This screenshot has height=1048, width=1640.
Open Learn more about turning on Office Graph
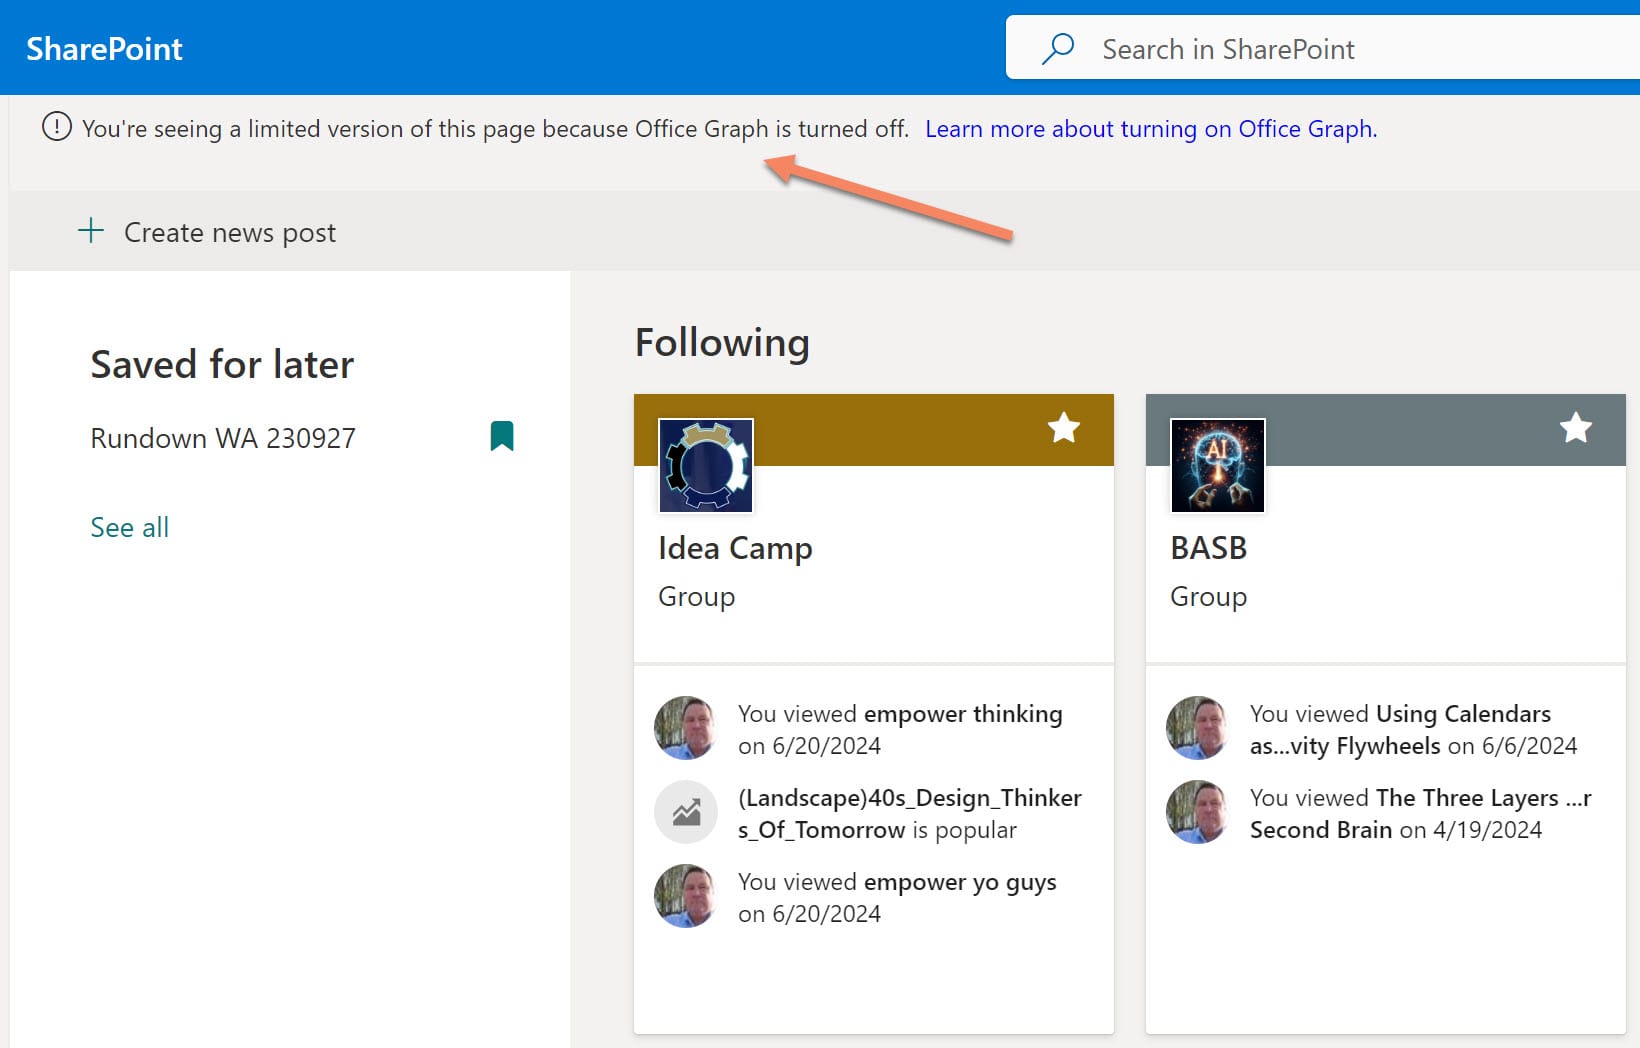(1150, 129)
